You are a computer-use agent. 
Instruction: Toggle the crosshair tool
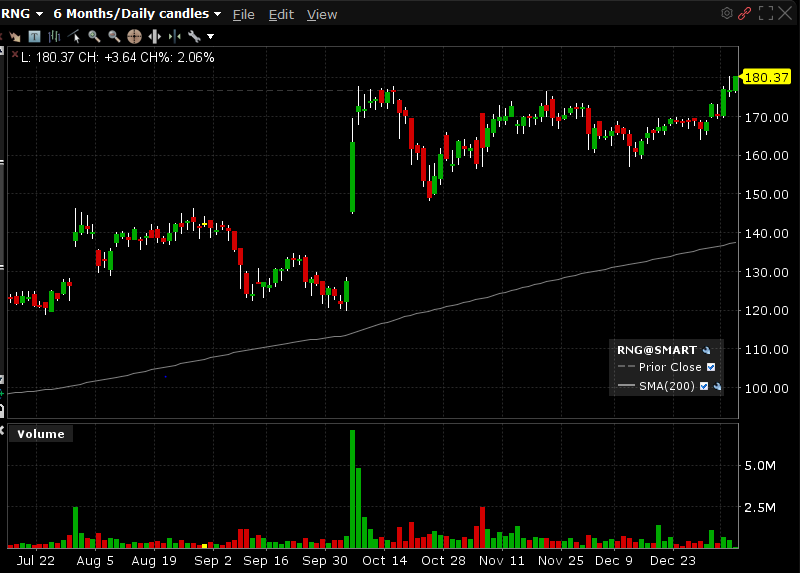point(134,36)
